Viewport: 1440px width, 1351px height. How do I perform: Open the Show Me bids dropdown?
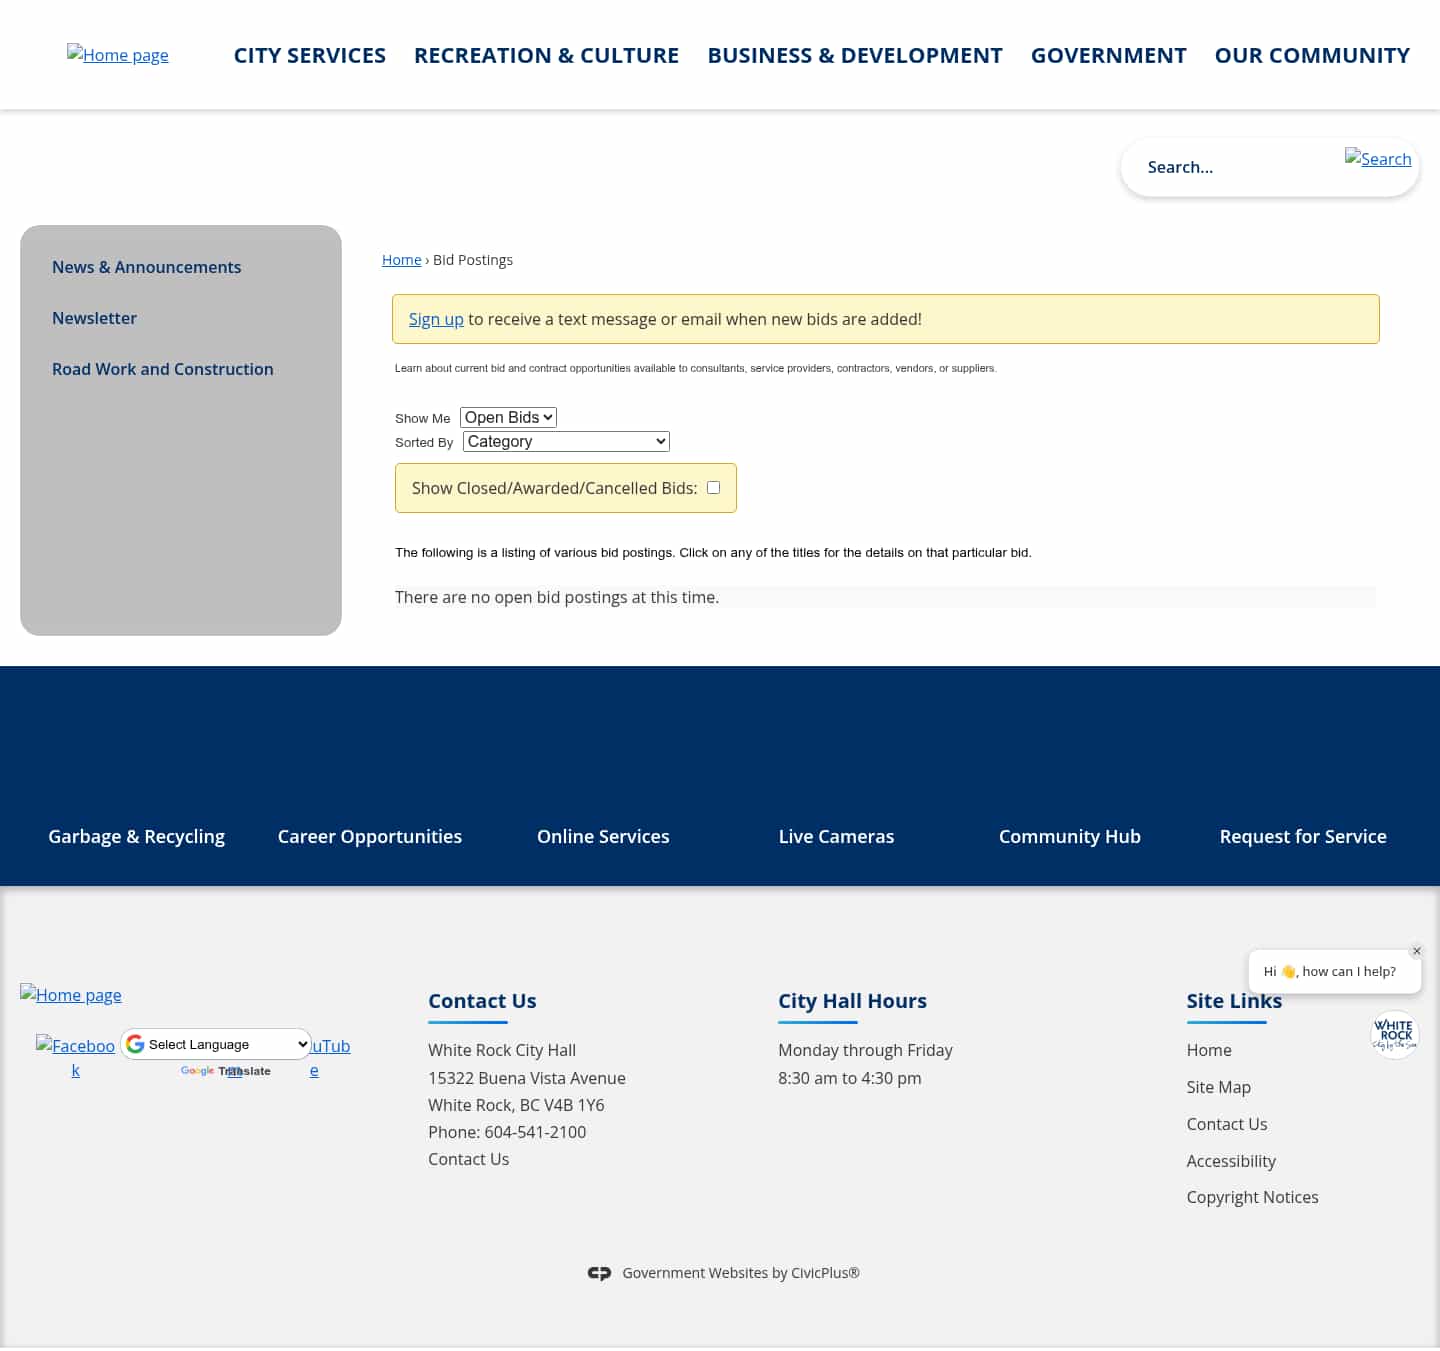click(508, 417)
